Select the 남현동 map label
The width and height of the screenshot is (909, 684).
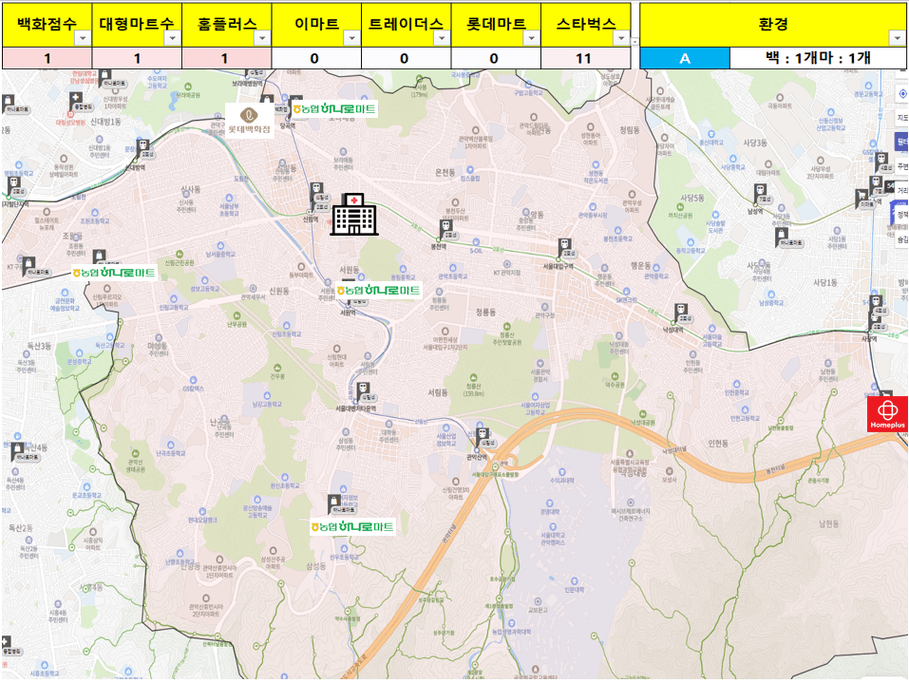829,523
